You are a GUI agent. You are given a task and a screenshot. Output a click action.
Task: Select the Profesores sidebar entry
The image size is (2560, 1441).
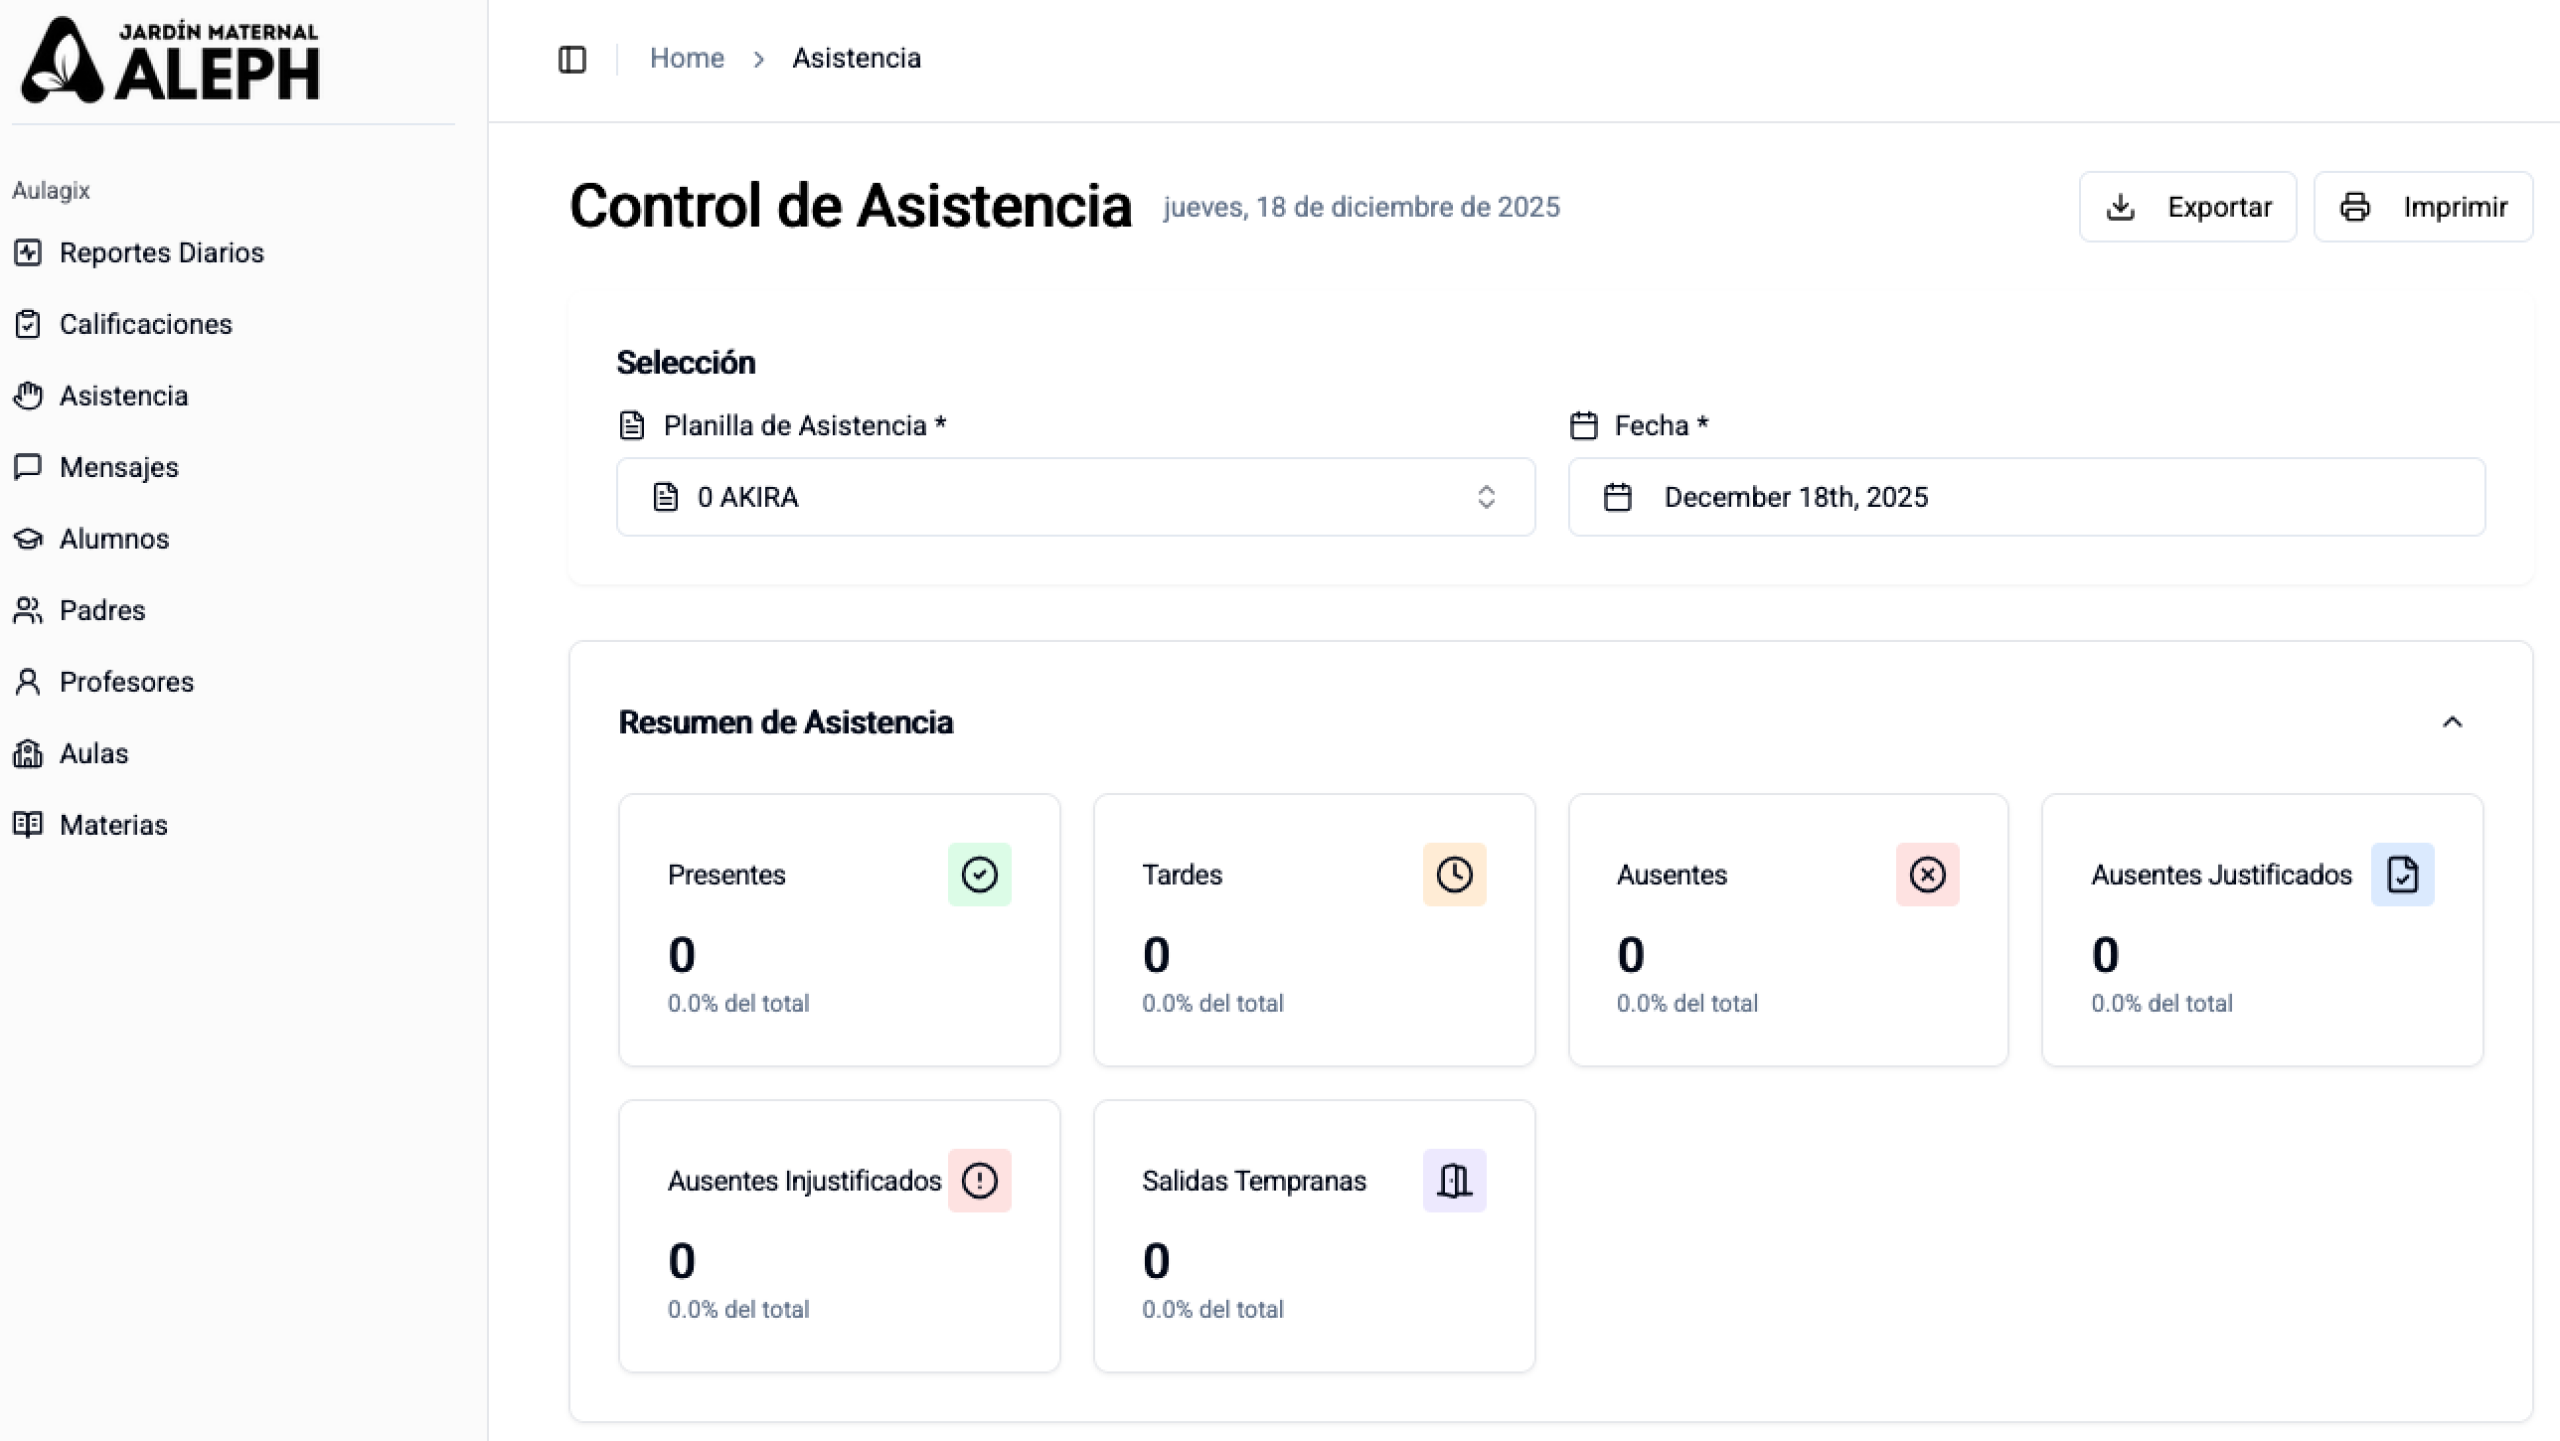126,682
